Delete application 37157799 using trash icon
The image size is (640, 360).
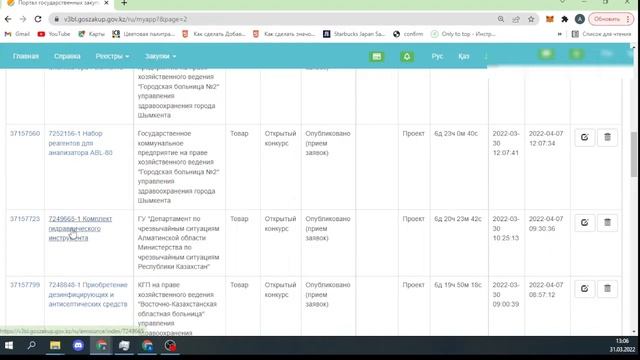pyautogui.click(x=607, y=289)
